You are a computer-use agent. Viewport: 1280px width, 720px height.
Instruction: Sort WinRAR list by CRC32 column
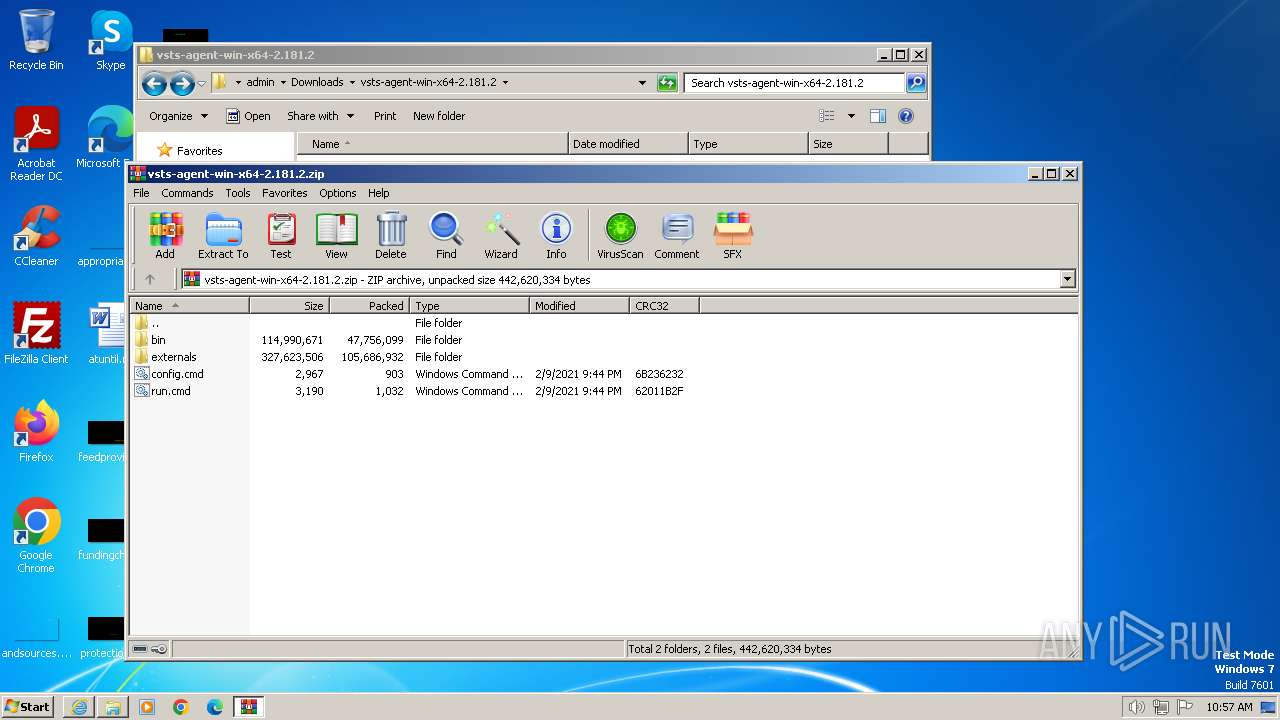(x=664, y=306)
